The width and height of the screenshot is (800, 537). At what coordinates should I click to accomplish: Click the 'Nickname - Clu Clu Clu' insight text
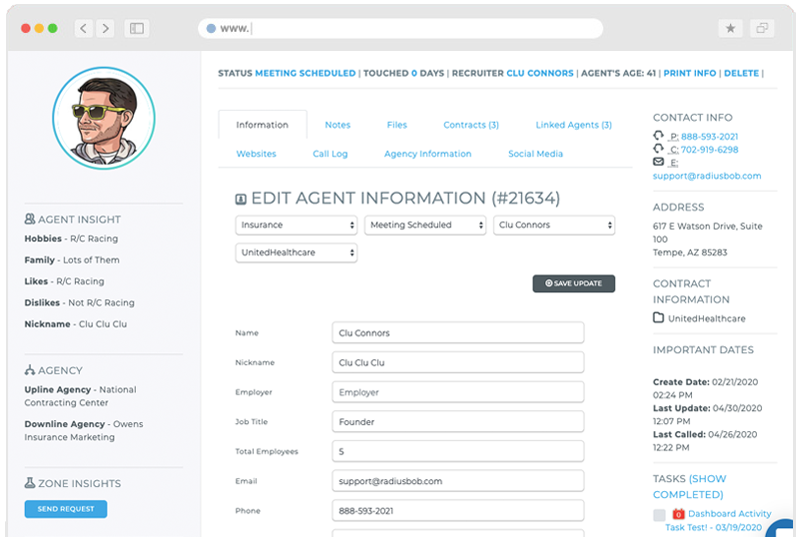tap(76, 324)
